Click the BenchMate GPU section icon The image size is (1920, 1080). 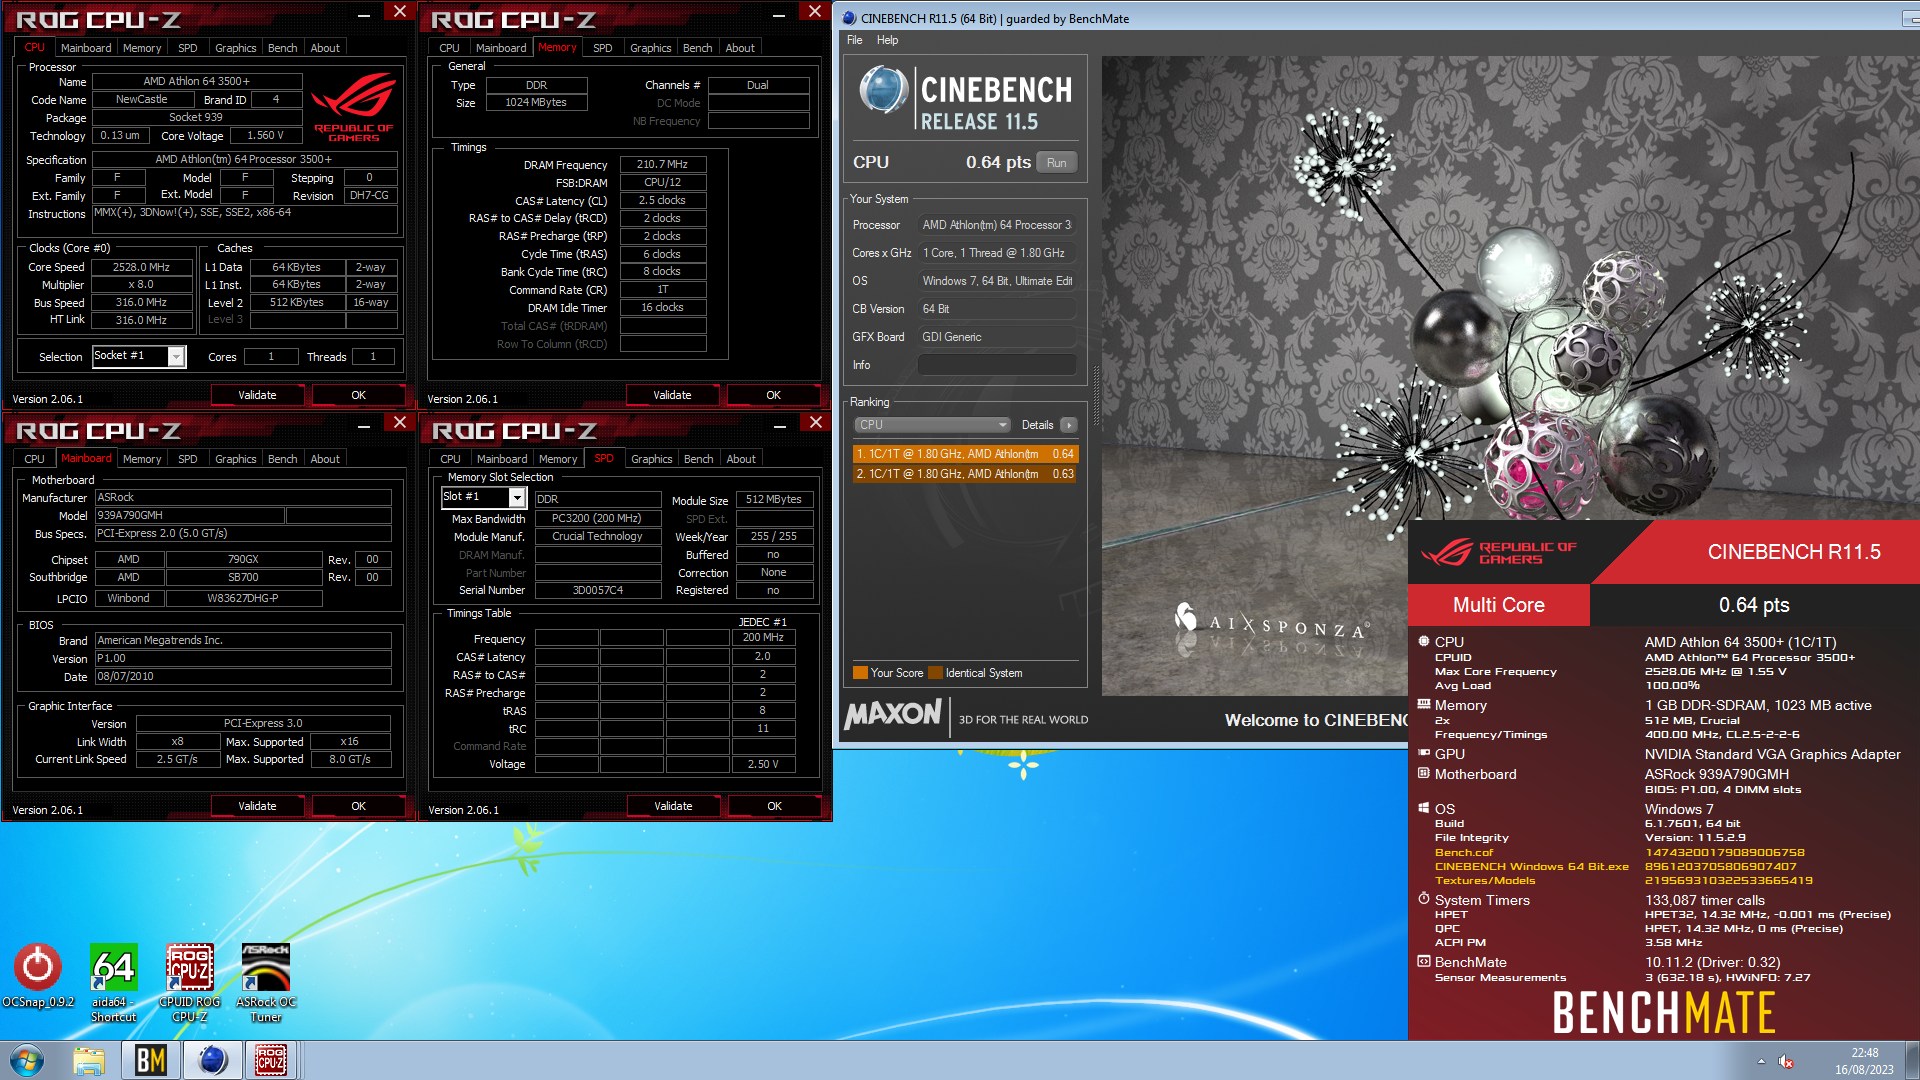pyautogui.click(x=1424, y=753)
